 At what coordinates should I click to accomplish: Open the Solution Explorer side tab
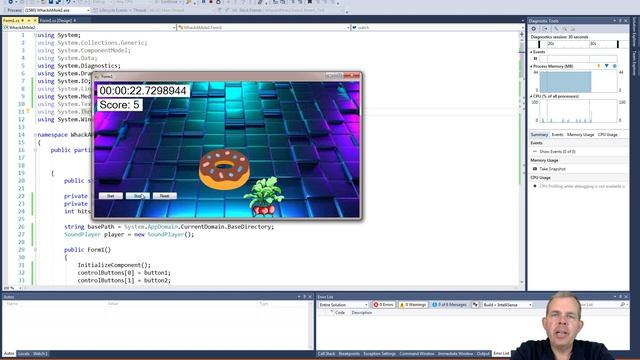pyautogui.click(x=634, y=33)
